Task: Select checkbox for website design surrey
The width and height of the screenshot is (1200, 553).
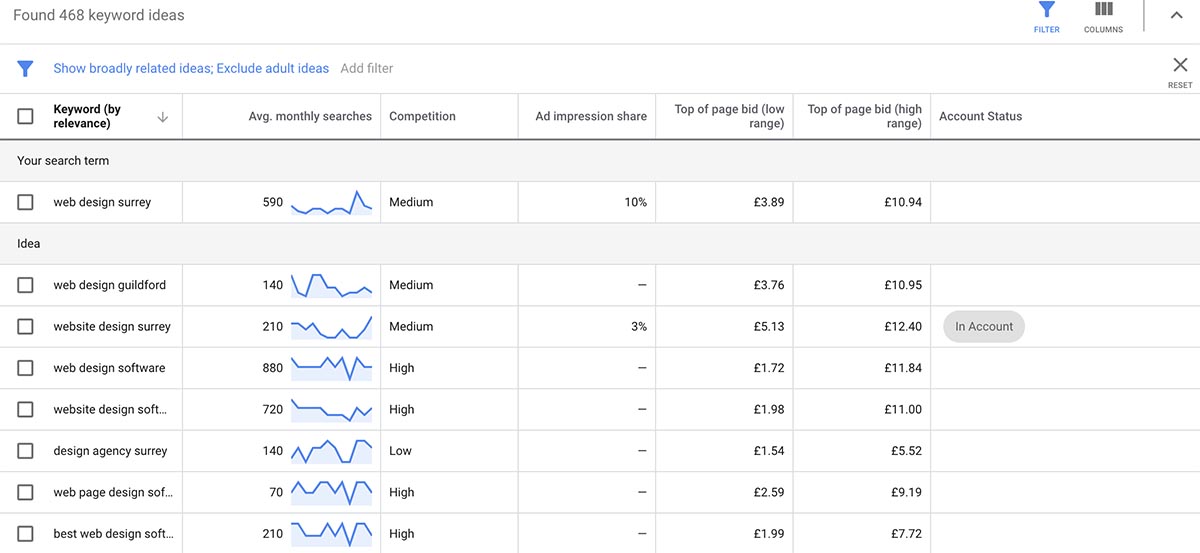Action: coord(25,326)
